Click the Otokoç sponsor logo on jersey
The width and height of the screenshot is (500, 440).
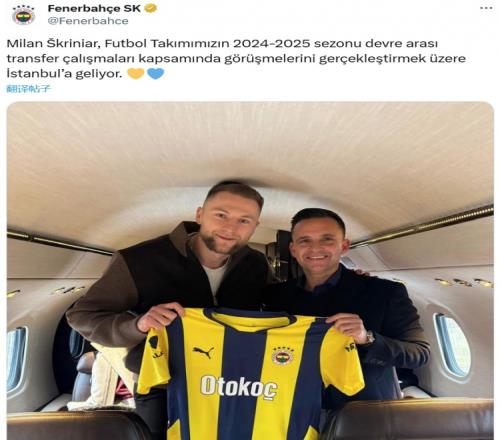(239, 387)
